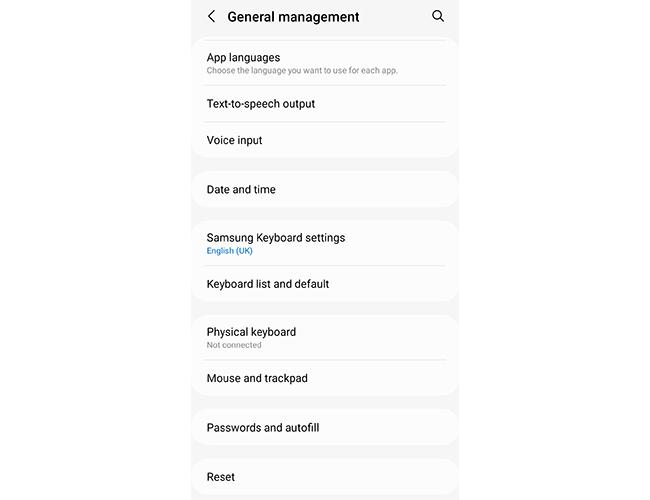Tap the Reset option
Screen dimensions: 650x500
tap(325, 477)
